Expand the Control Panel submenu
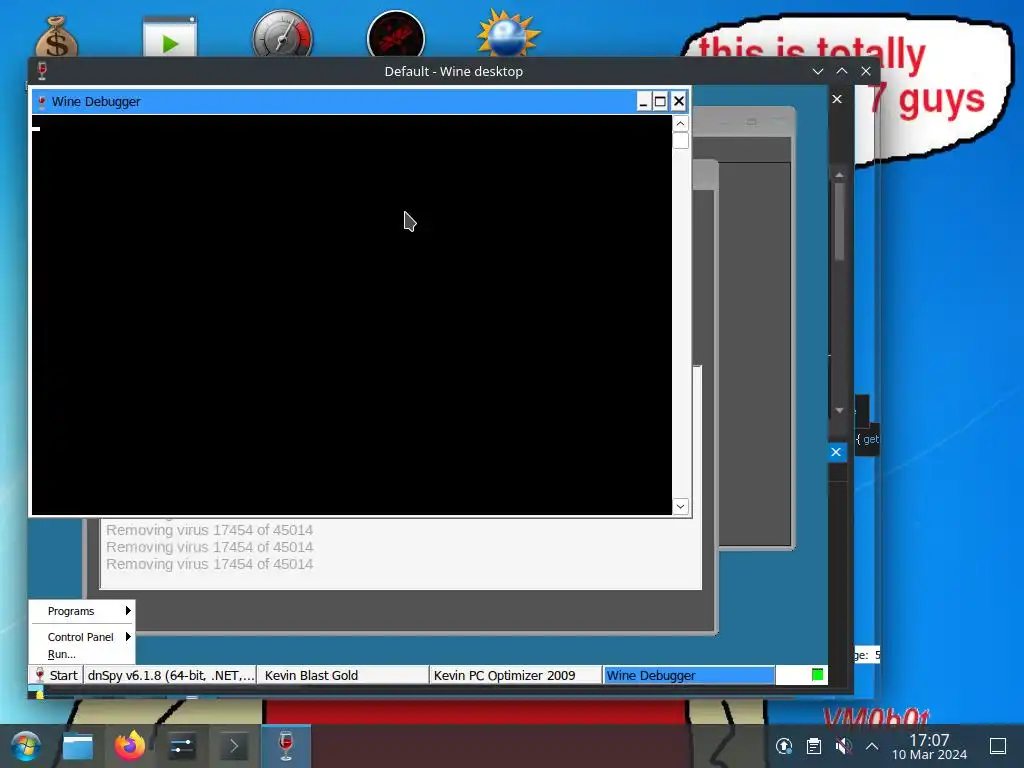 pos(84,637)
